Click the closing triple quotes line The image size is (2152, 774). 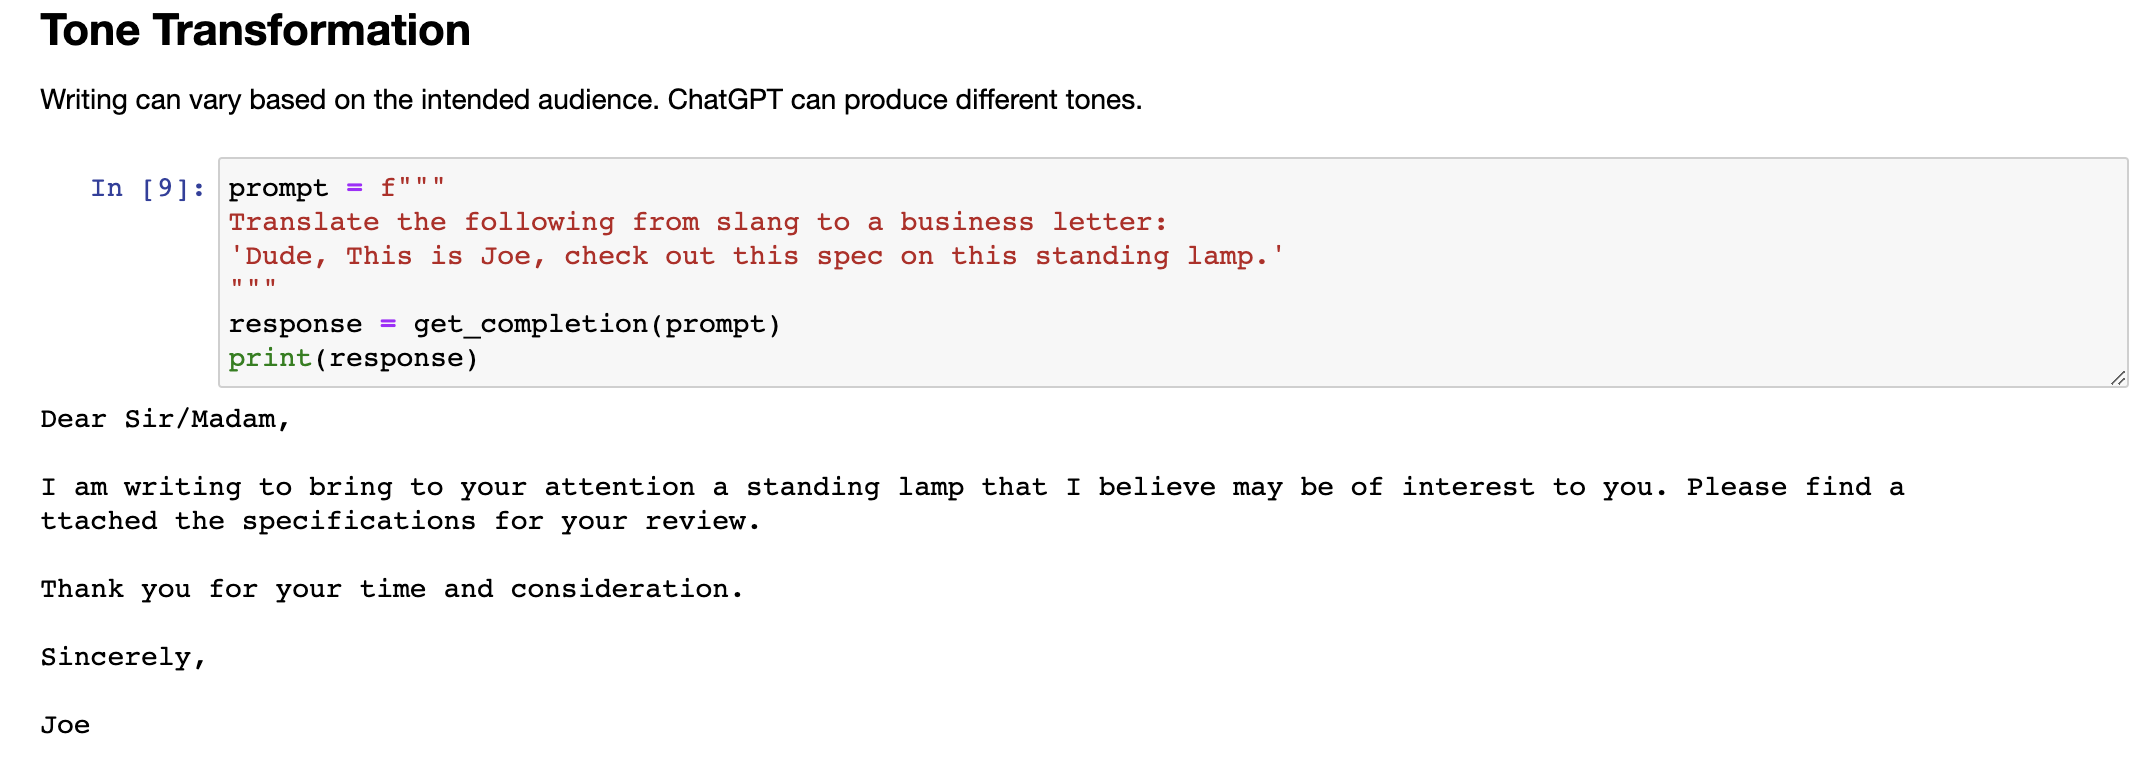click(253, 286)
